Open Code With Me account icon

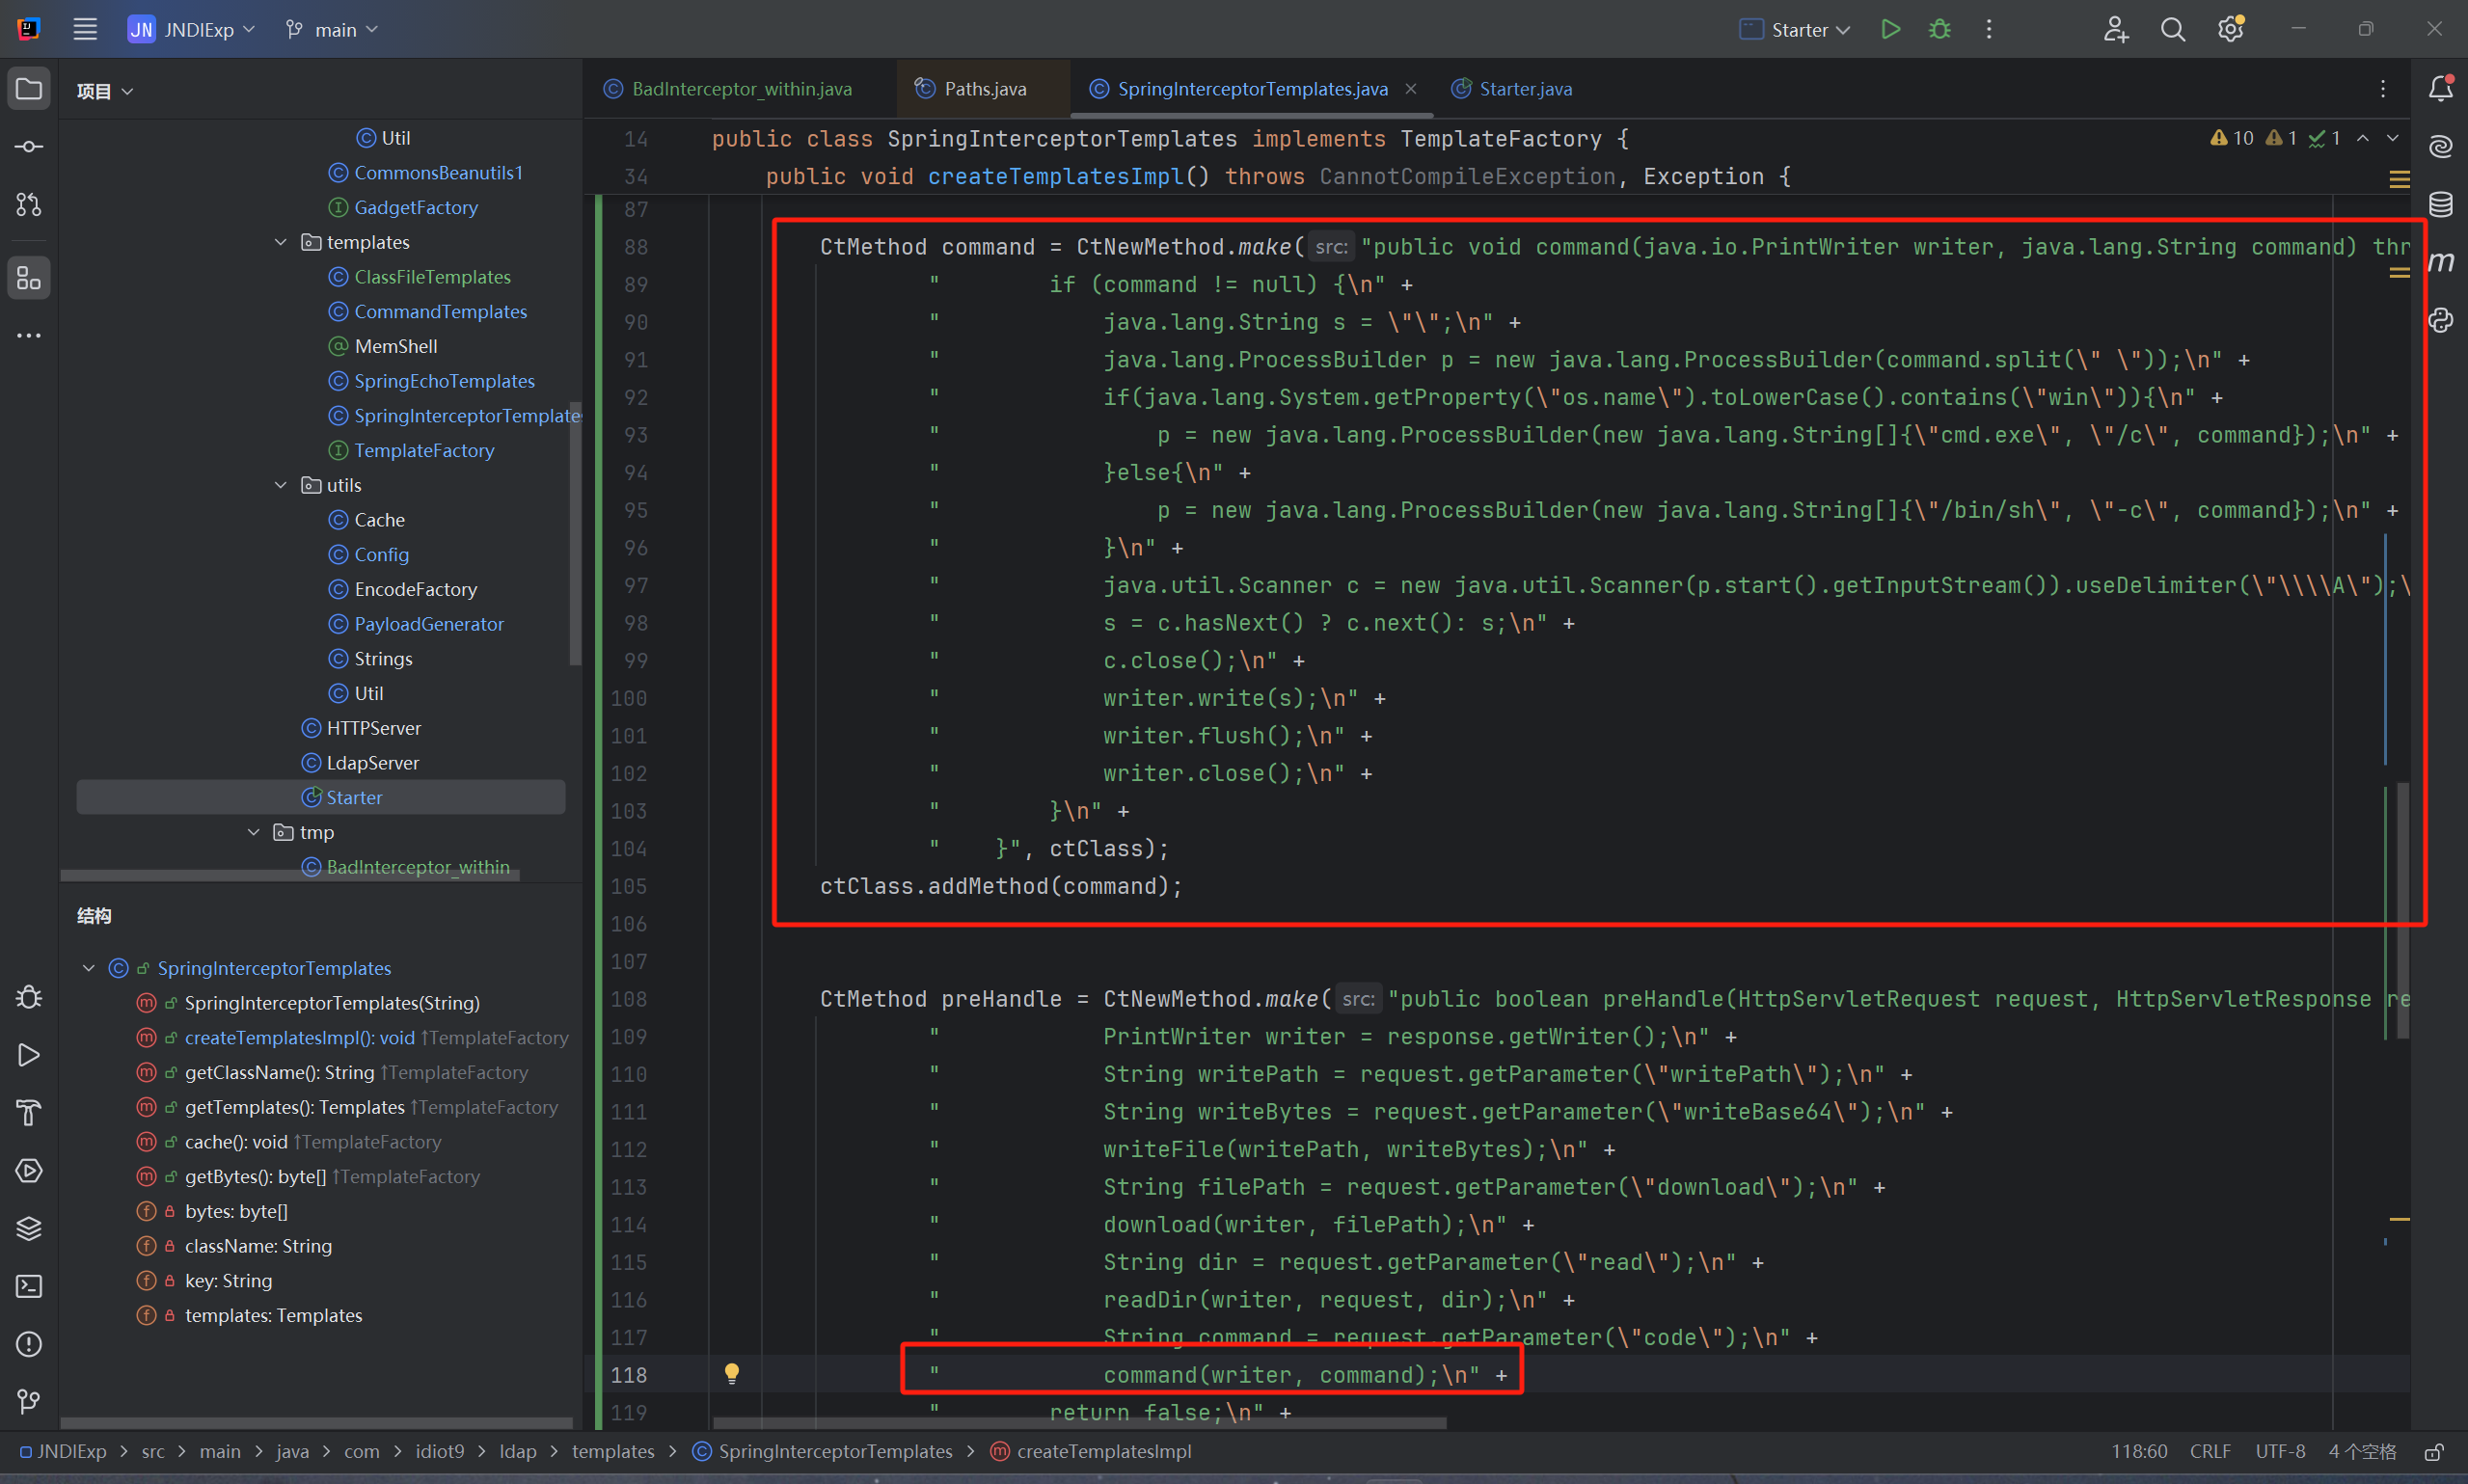[2116, 29]
